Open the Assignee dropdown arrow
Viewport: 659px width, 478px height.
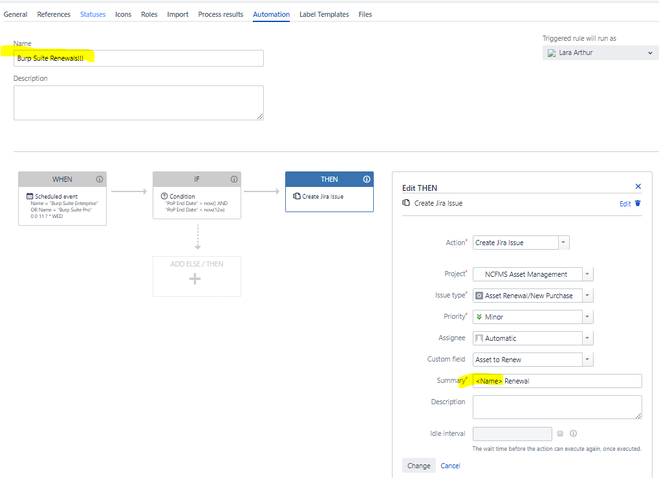click(588, 338)
